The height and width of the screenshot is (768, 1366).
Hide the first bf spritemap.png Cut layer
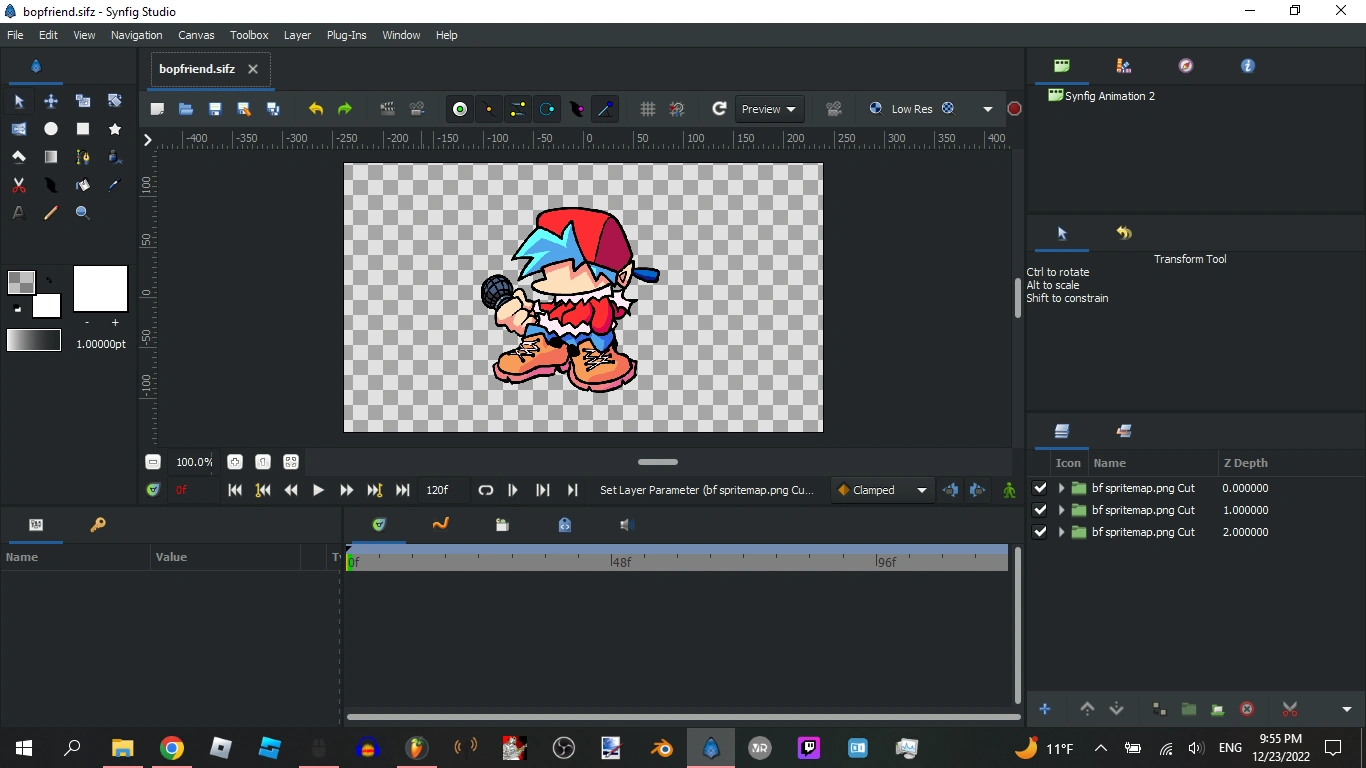pos(1039,488)
